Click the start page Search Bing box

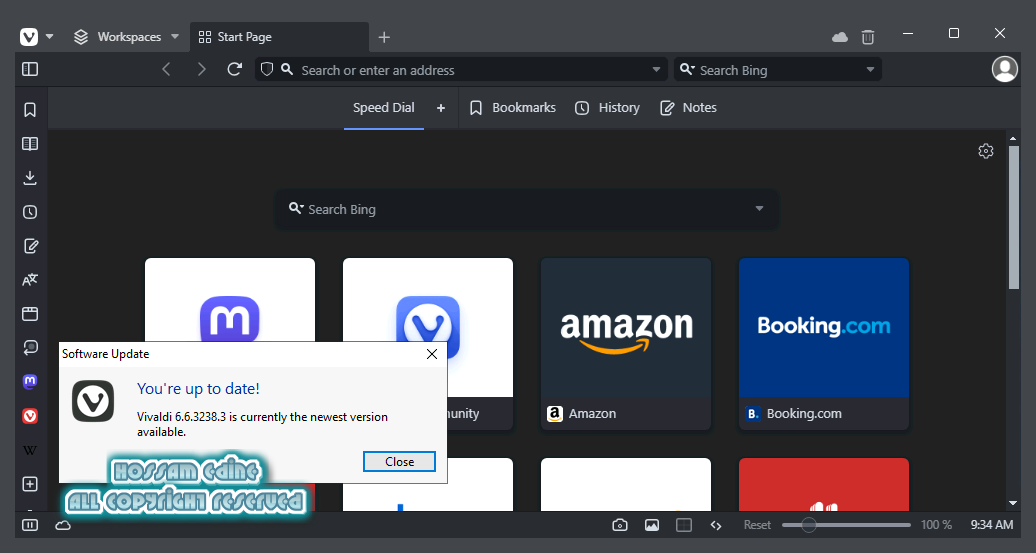(527, 209)
